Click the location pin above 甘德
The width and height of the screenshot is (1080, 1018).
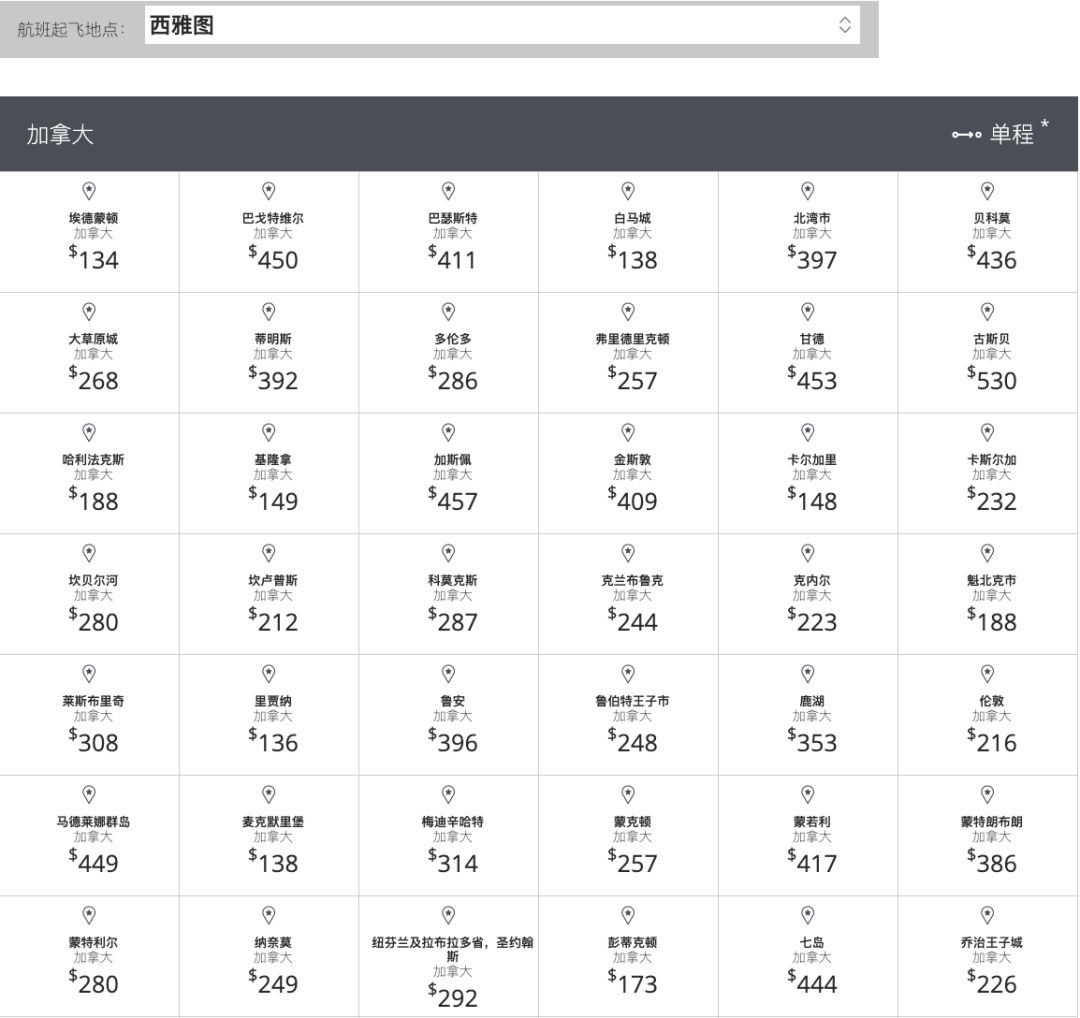808,311
